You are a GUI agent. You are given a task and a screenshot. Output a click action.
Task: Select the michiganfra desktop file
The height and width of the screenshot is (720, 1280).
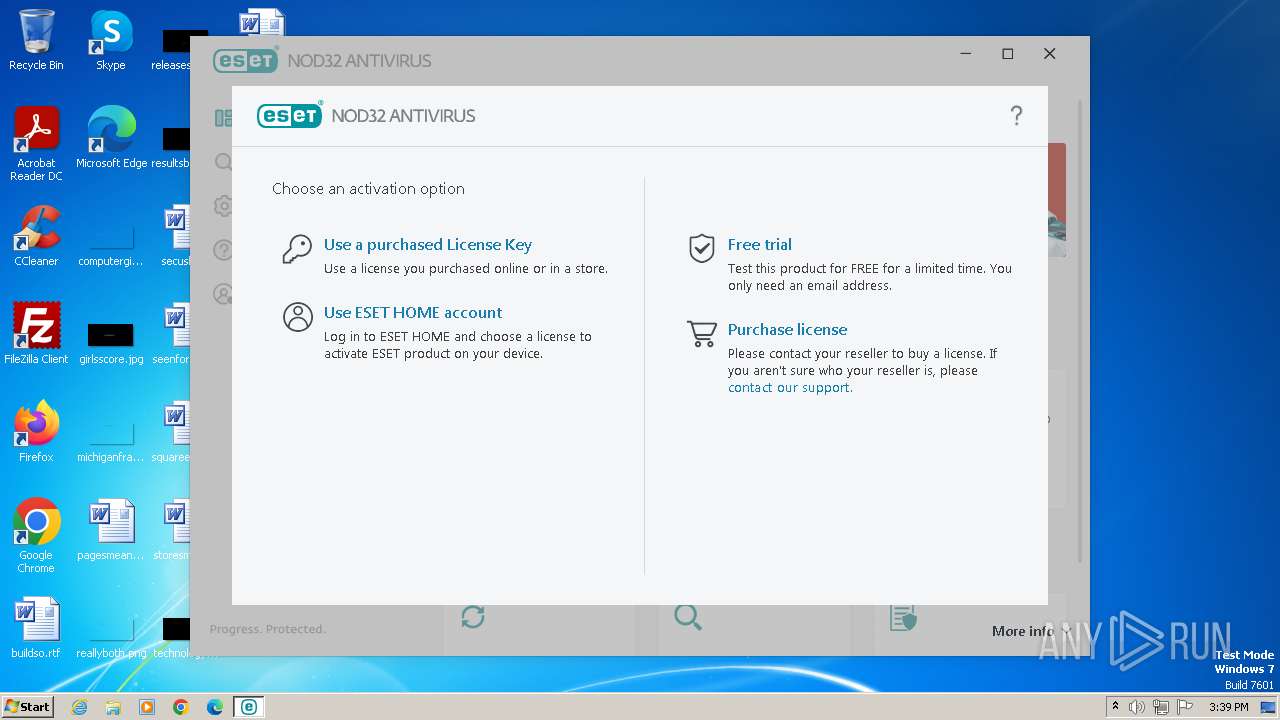(x=111, y=438)
